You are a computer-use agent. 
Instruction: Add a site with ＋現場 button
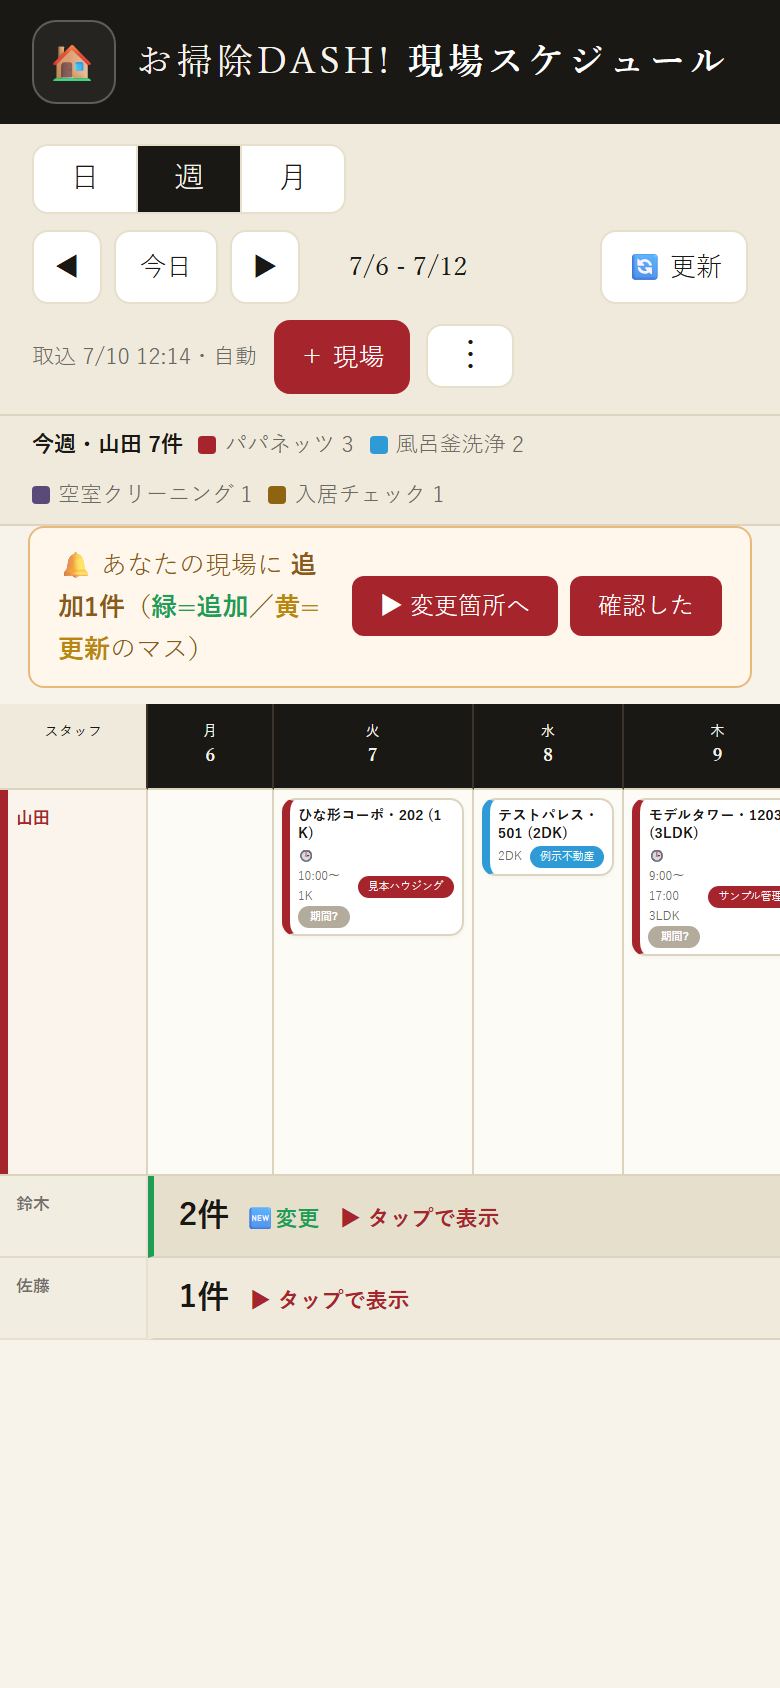342,357
